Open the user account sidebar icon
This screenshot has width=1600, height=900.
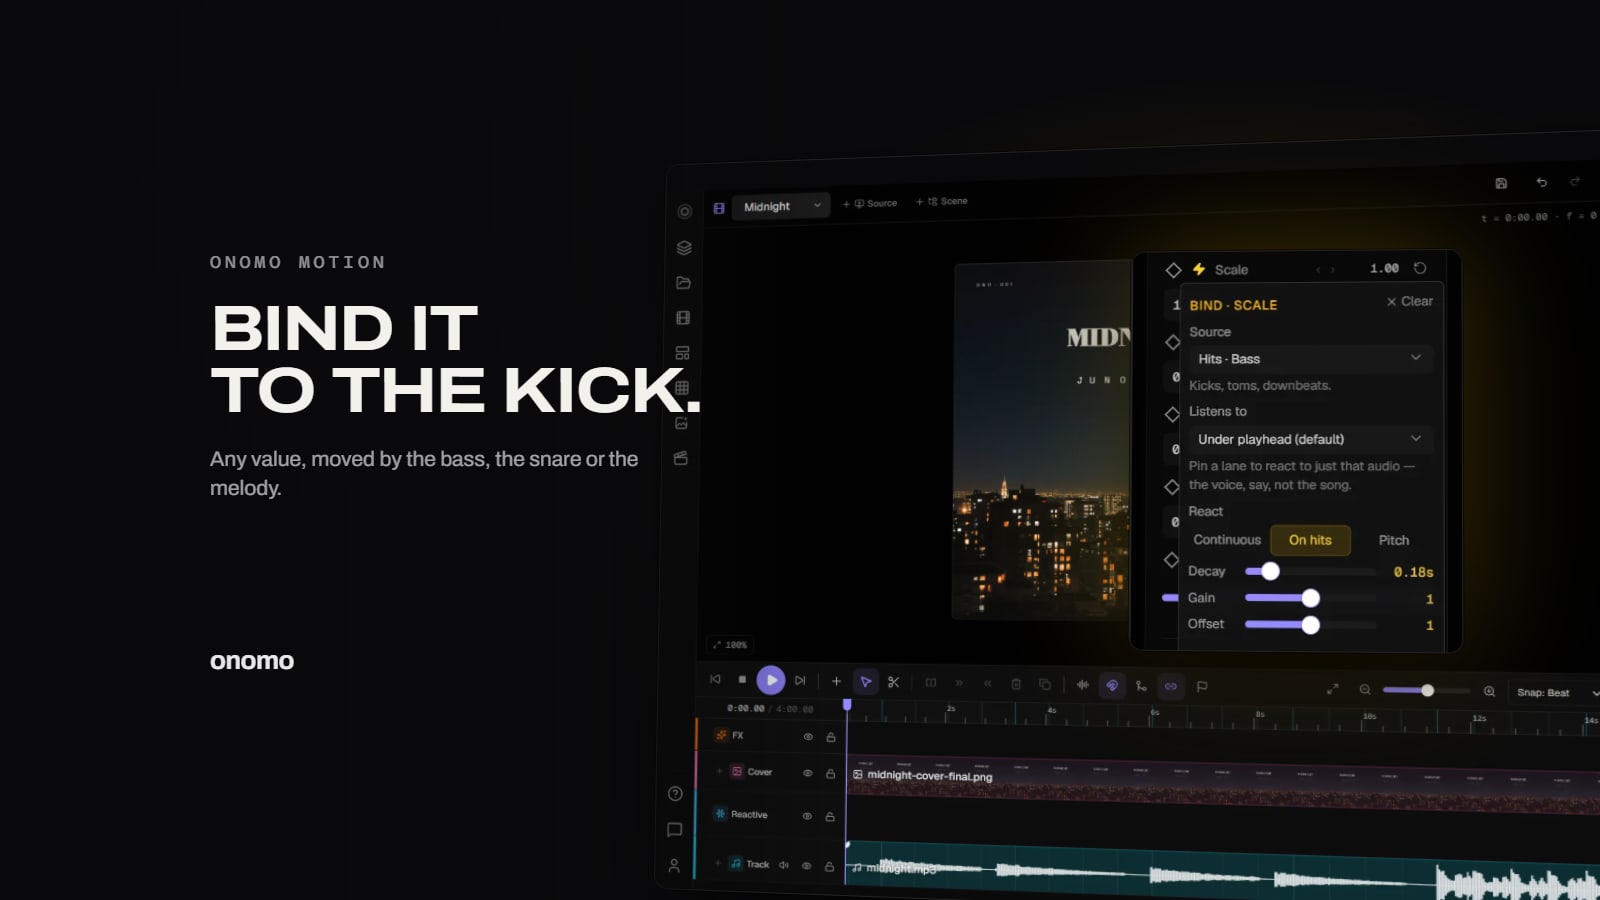click(x=674, y=866)
